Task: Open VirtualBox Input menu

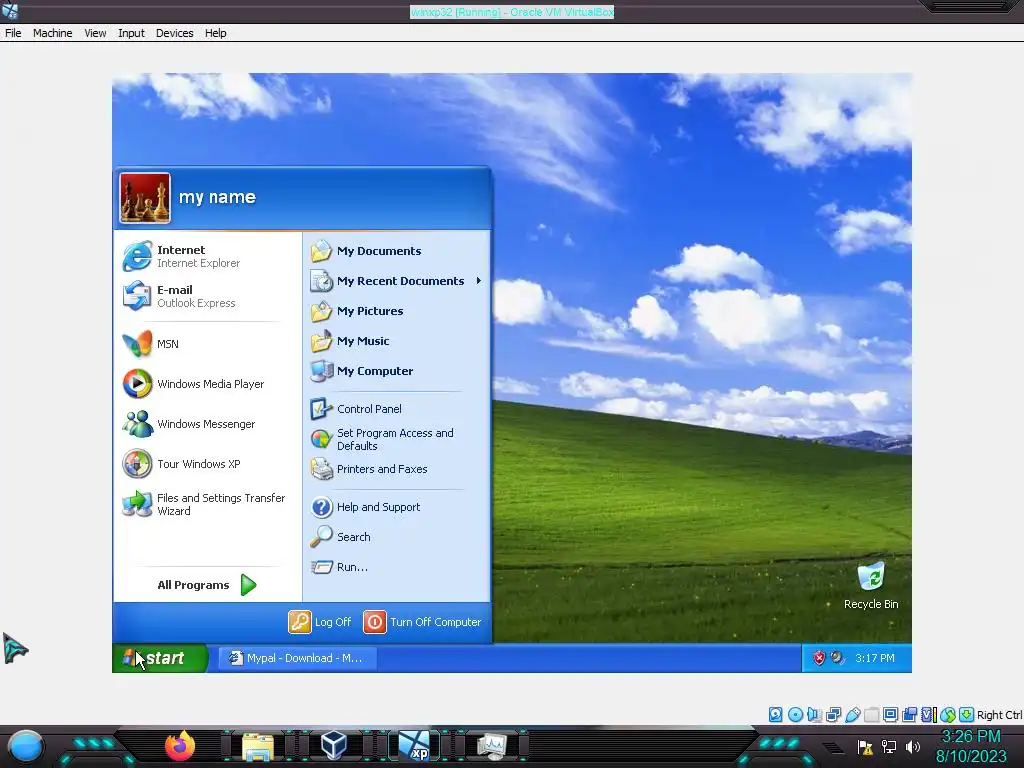Action: (x=131, y=33)
